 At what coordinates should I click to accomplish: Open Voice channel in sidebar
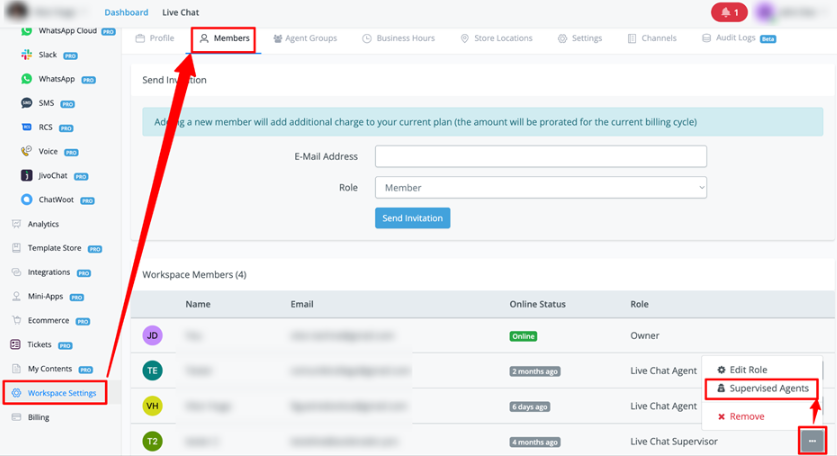[47, 152]
